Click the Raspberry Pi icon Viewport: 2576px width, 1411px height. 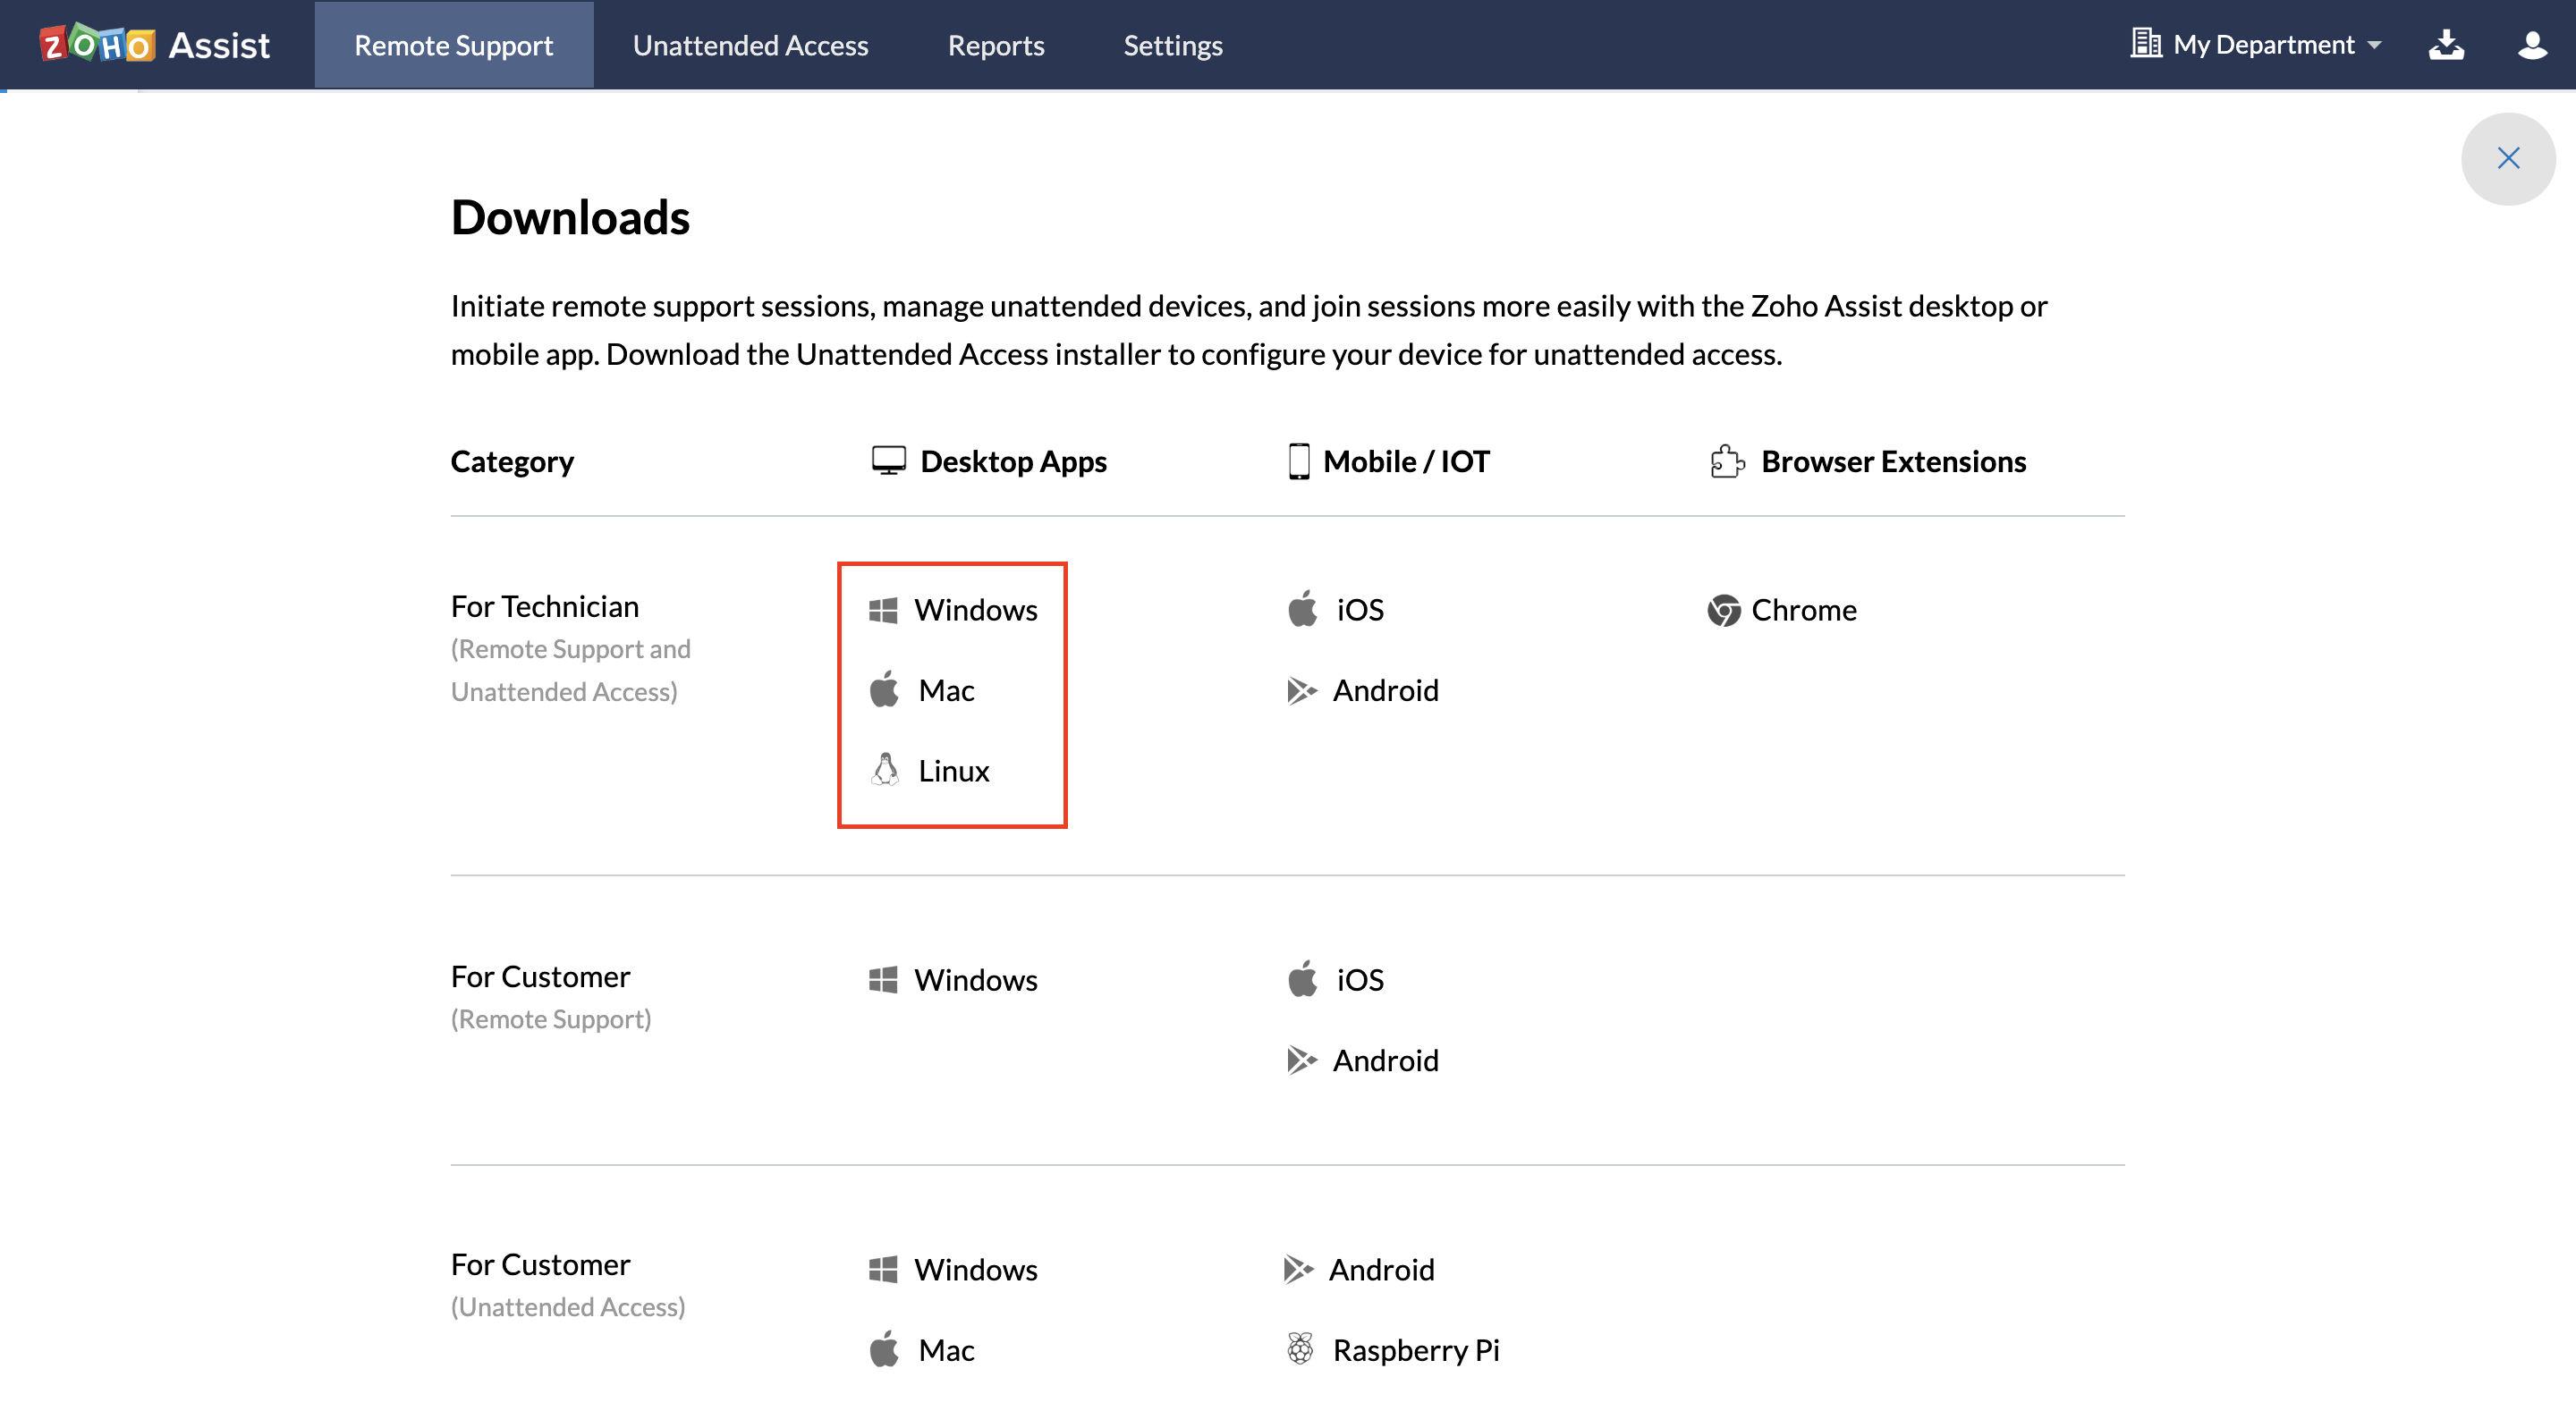tap(1300, 1349)
